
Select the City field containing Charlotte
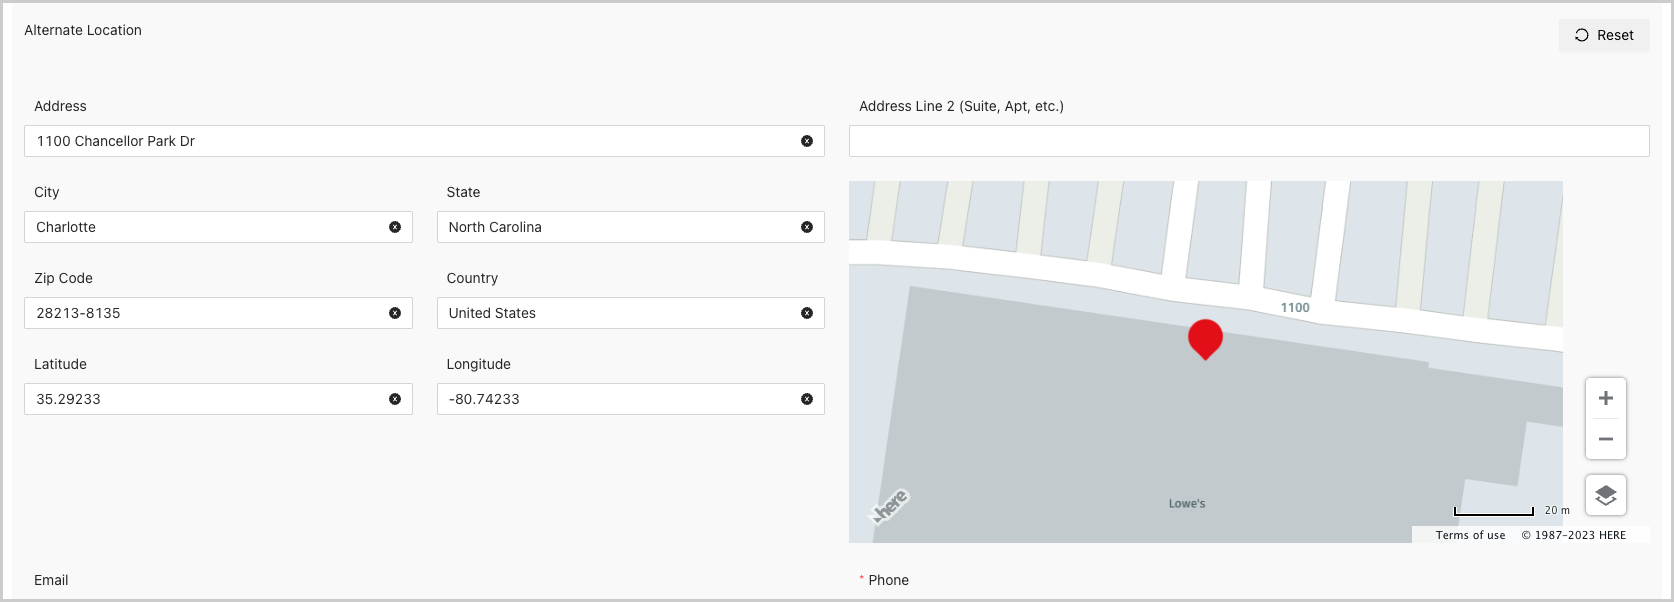tap(205, 227)
